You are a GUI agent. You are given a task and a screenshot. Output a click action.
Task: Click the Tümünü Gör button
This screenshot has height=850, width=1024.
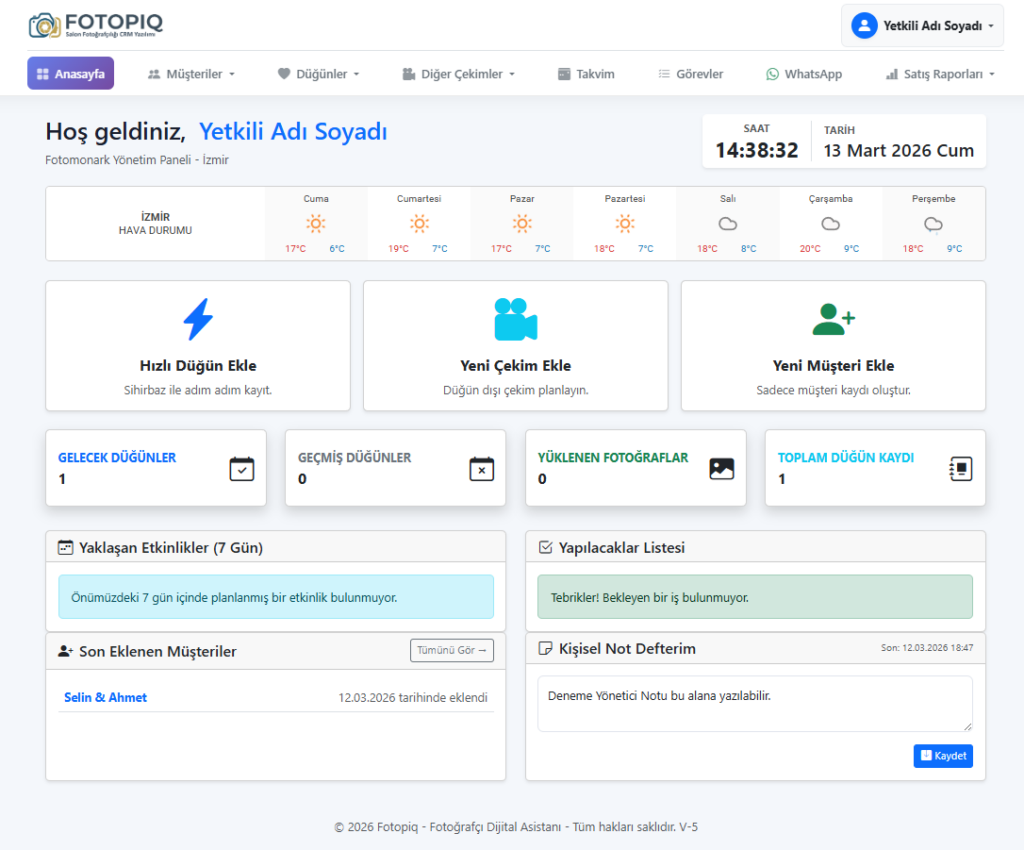click(x=452, y=650)
